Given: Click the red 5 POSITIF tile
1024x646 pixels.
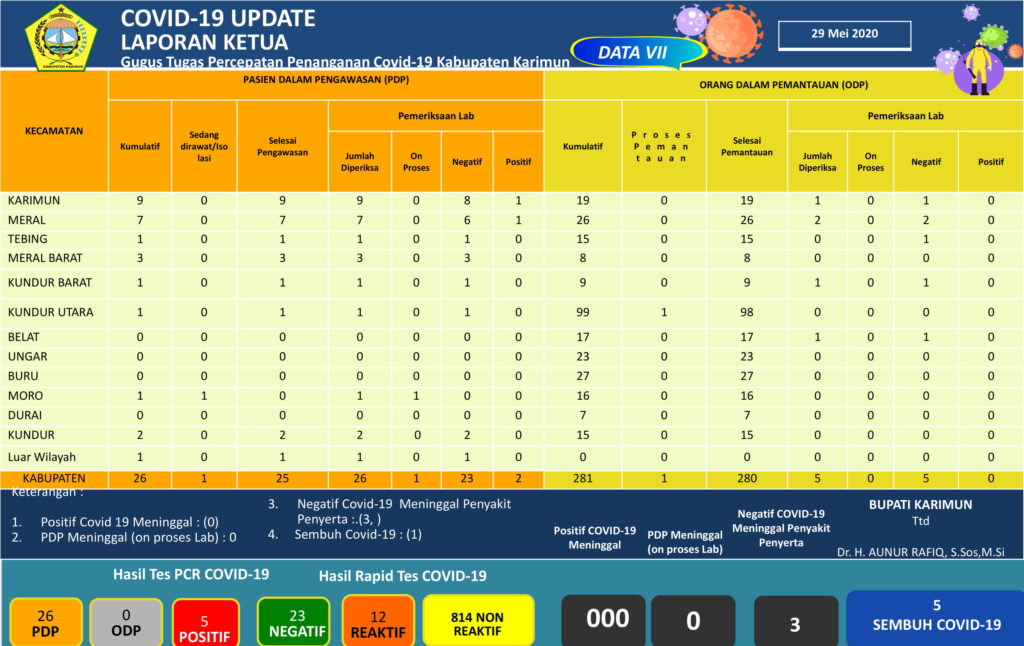Looking at the screenshot, I should pyautogui.click(x=205, y=624).
